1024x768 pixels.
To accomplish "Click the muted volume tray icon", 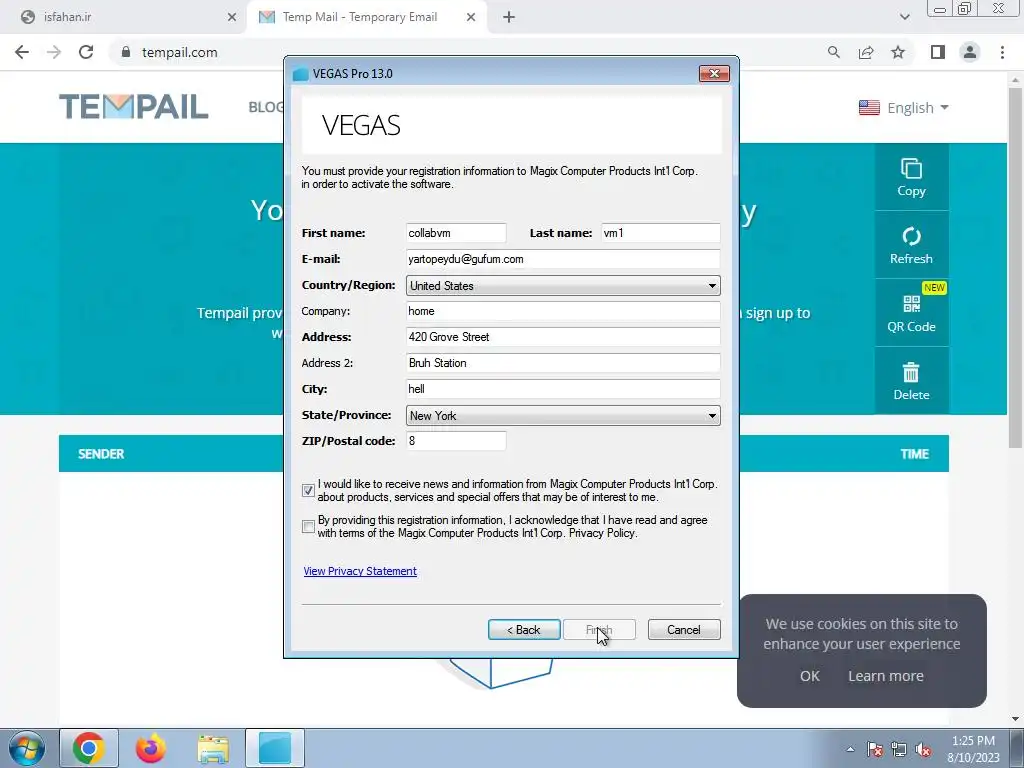I will 923,749.
